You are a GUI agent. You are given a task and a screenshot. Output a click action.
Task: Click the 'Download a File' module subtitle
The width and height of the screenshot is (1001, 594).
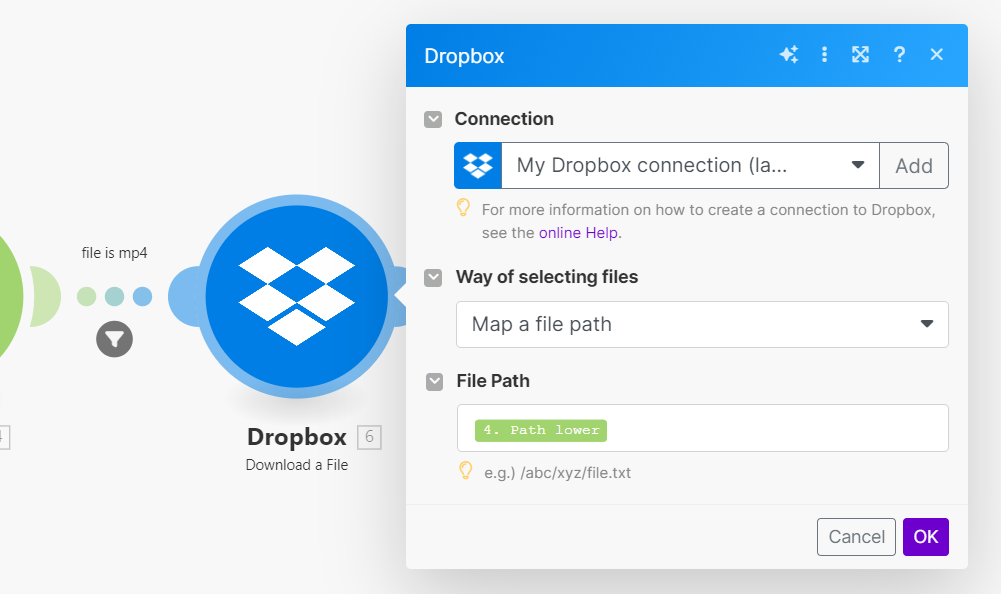tap(297, 465)
